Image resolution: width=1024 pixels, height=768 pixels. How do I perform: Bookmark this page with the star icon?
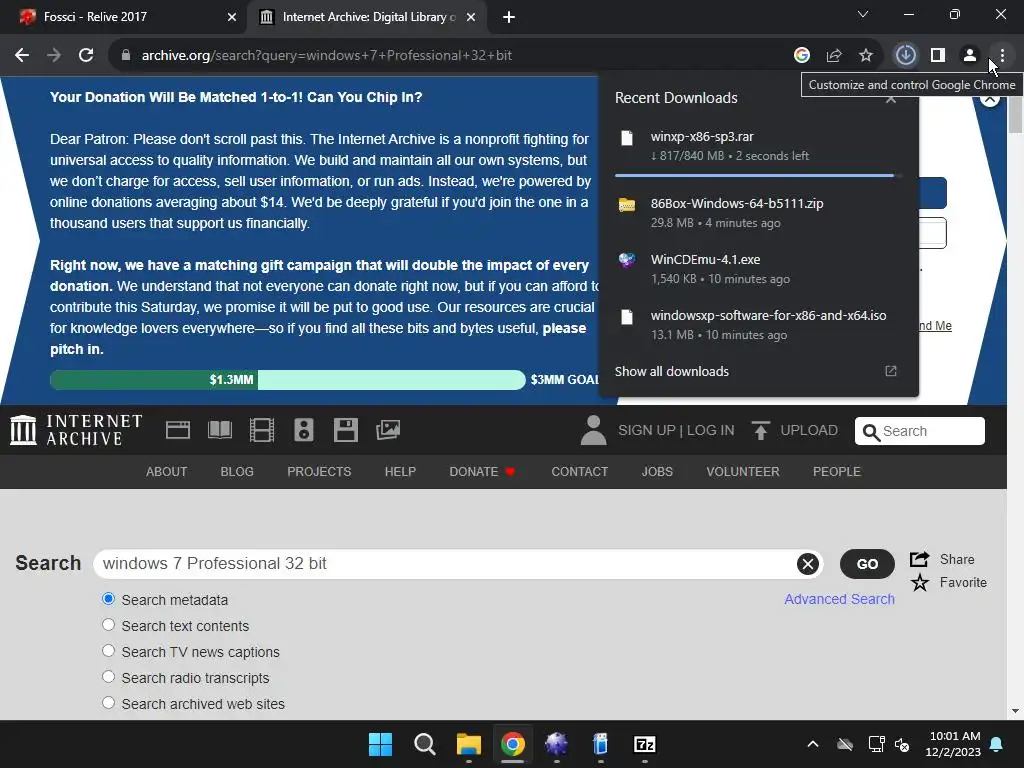(x=866, y=56)
